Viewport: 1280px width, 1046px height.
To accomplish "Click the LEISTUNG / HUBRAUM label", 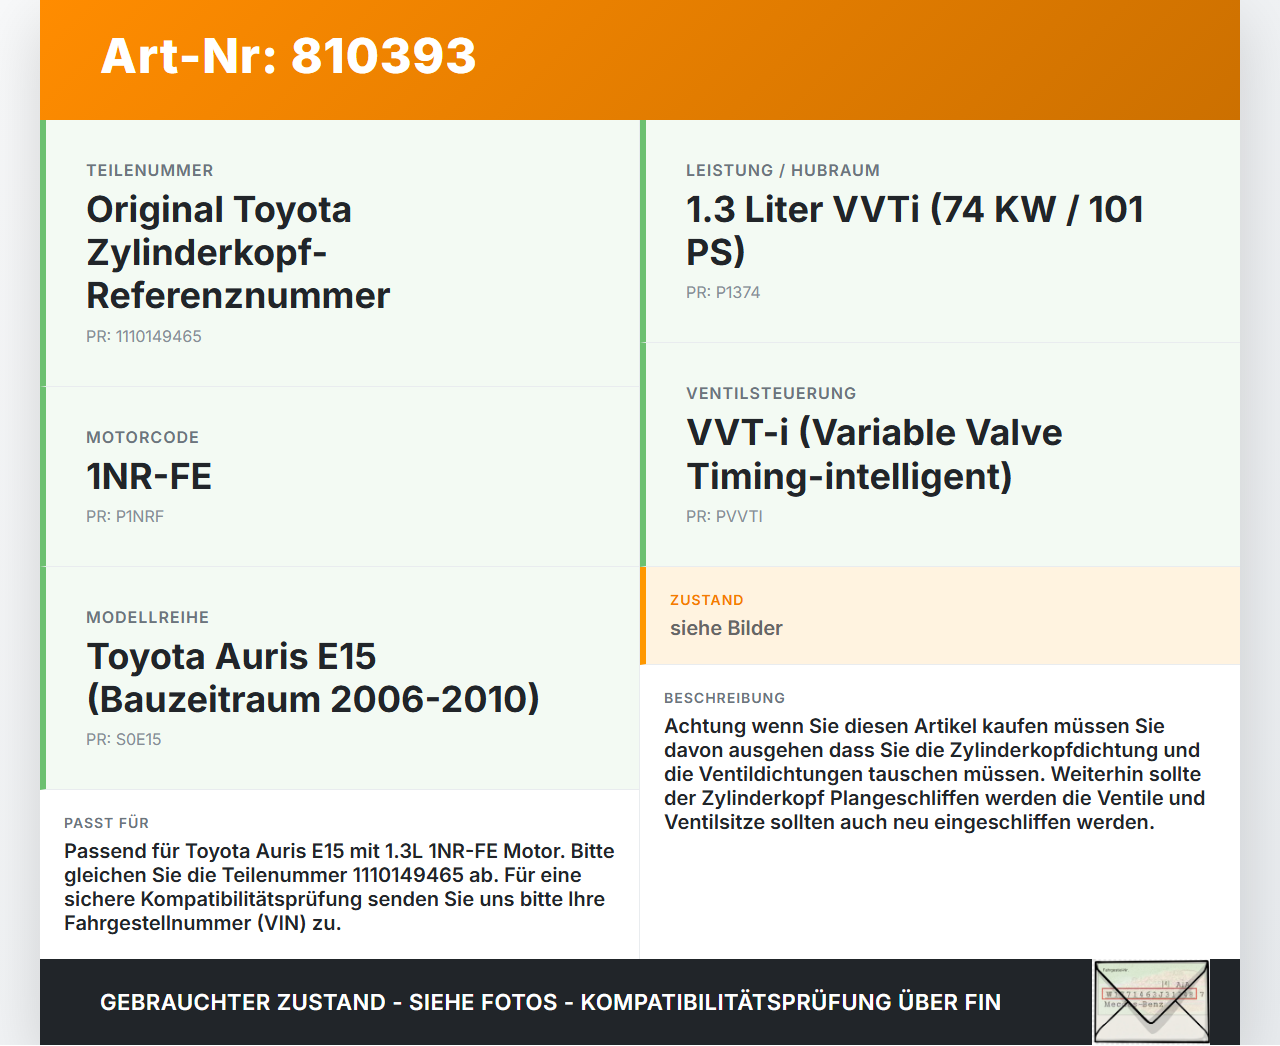I will tap(783, 171).
